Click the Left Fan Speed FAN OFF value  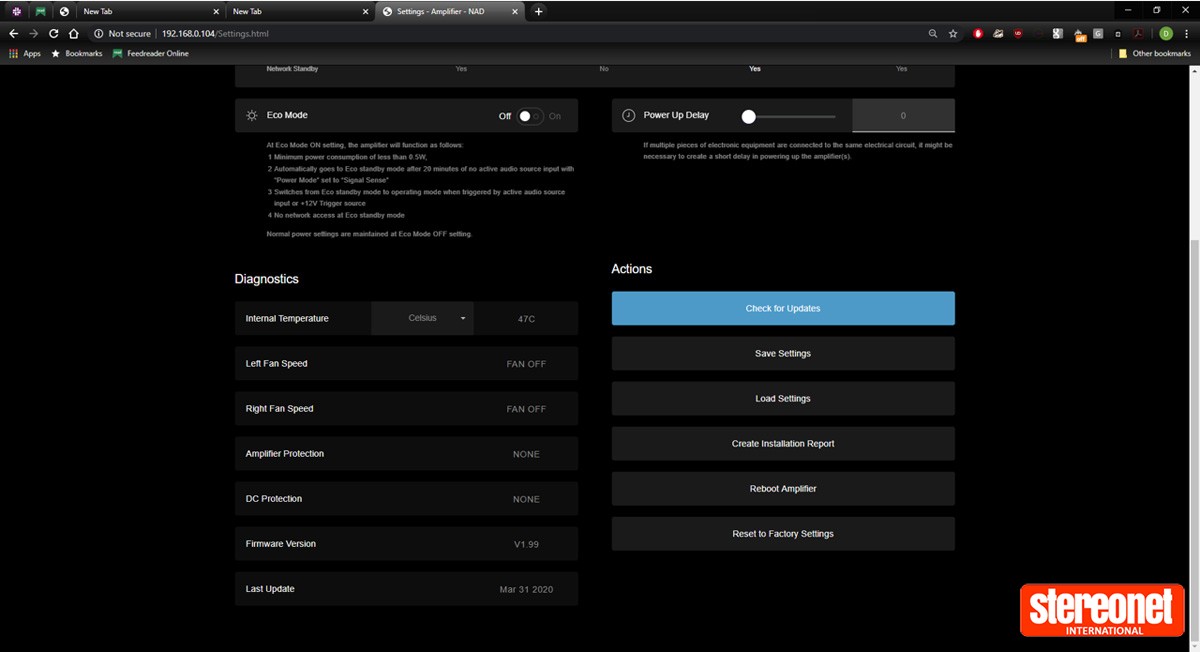click(x=526, y=364)
